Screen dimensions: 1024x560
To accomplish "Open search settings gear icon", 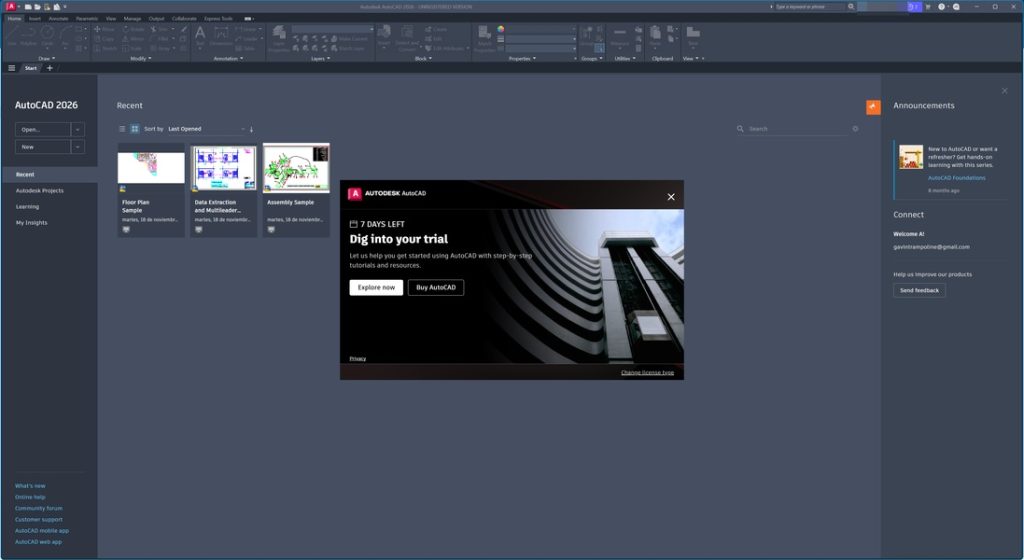I will (x=856, y=129).
